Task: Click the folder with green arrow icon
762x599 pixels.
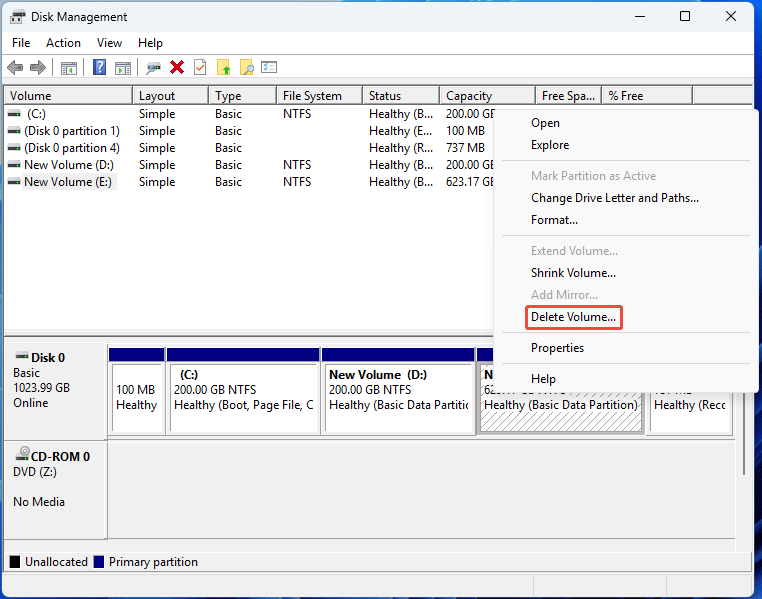Action: click(224, 68)
